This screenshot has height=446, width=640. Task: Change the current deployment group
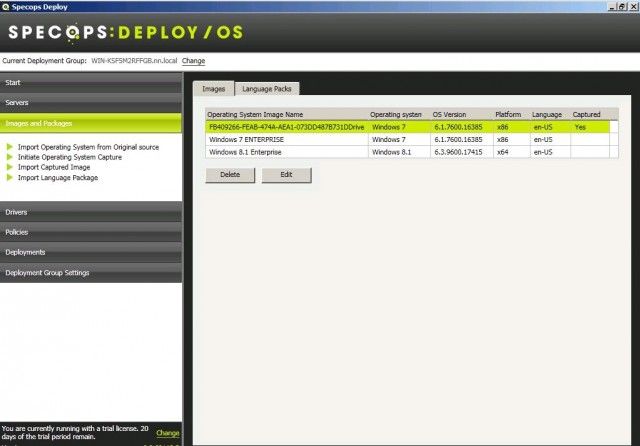tap(193, 61)
